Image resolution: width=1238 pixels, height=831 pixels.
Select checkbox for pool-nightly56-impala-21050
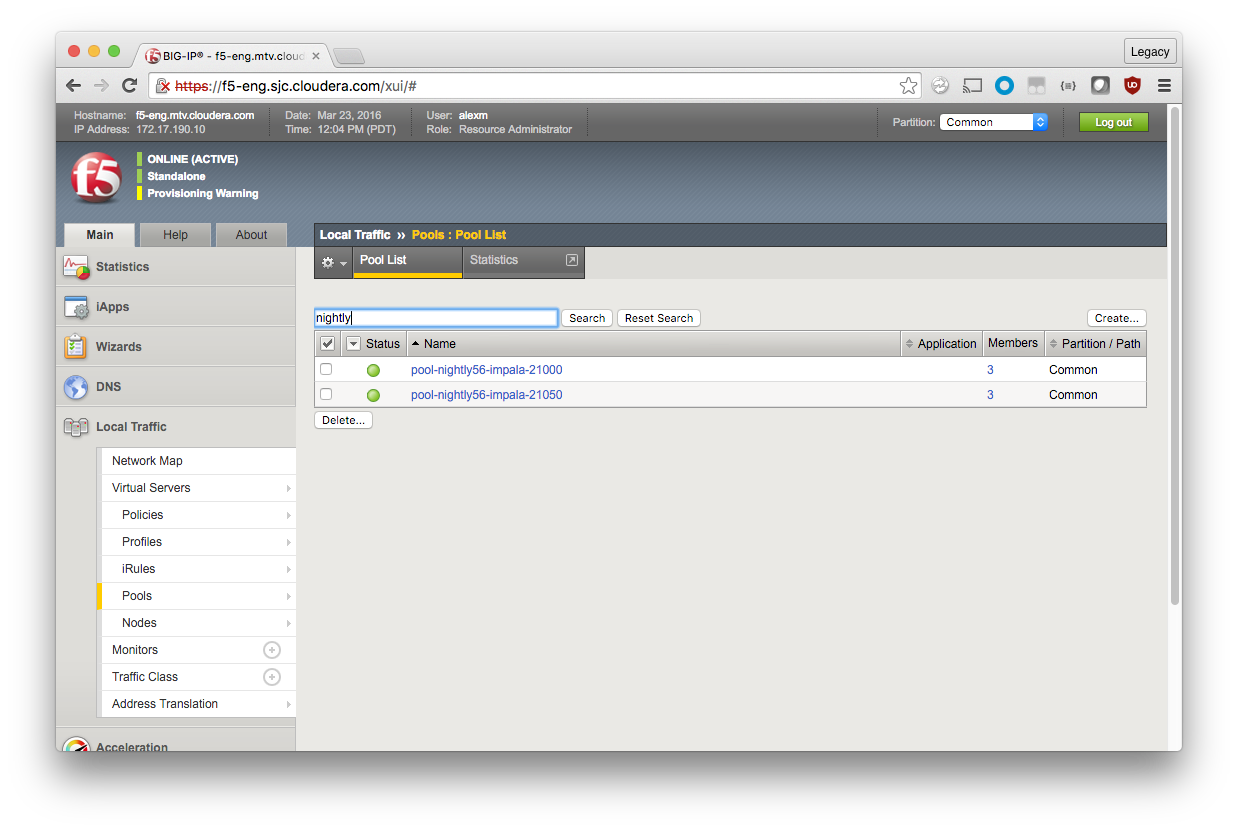(326, 395)
